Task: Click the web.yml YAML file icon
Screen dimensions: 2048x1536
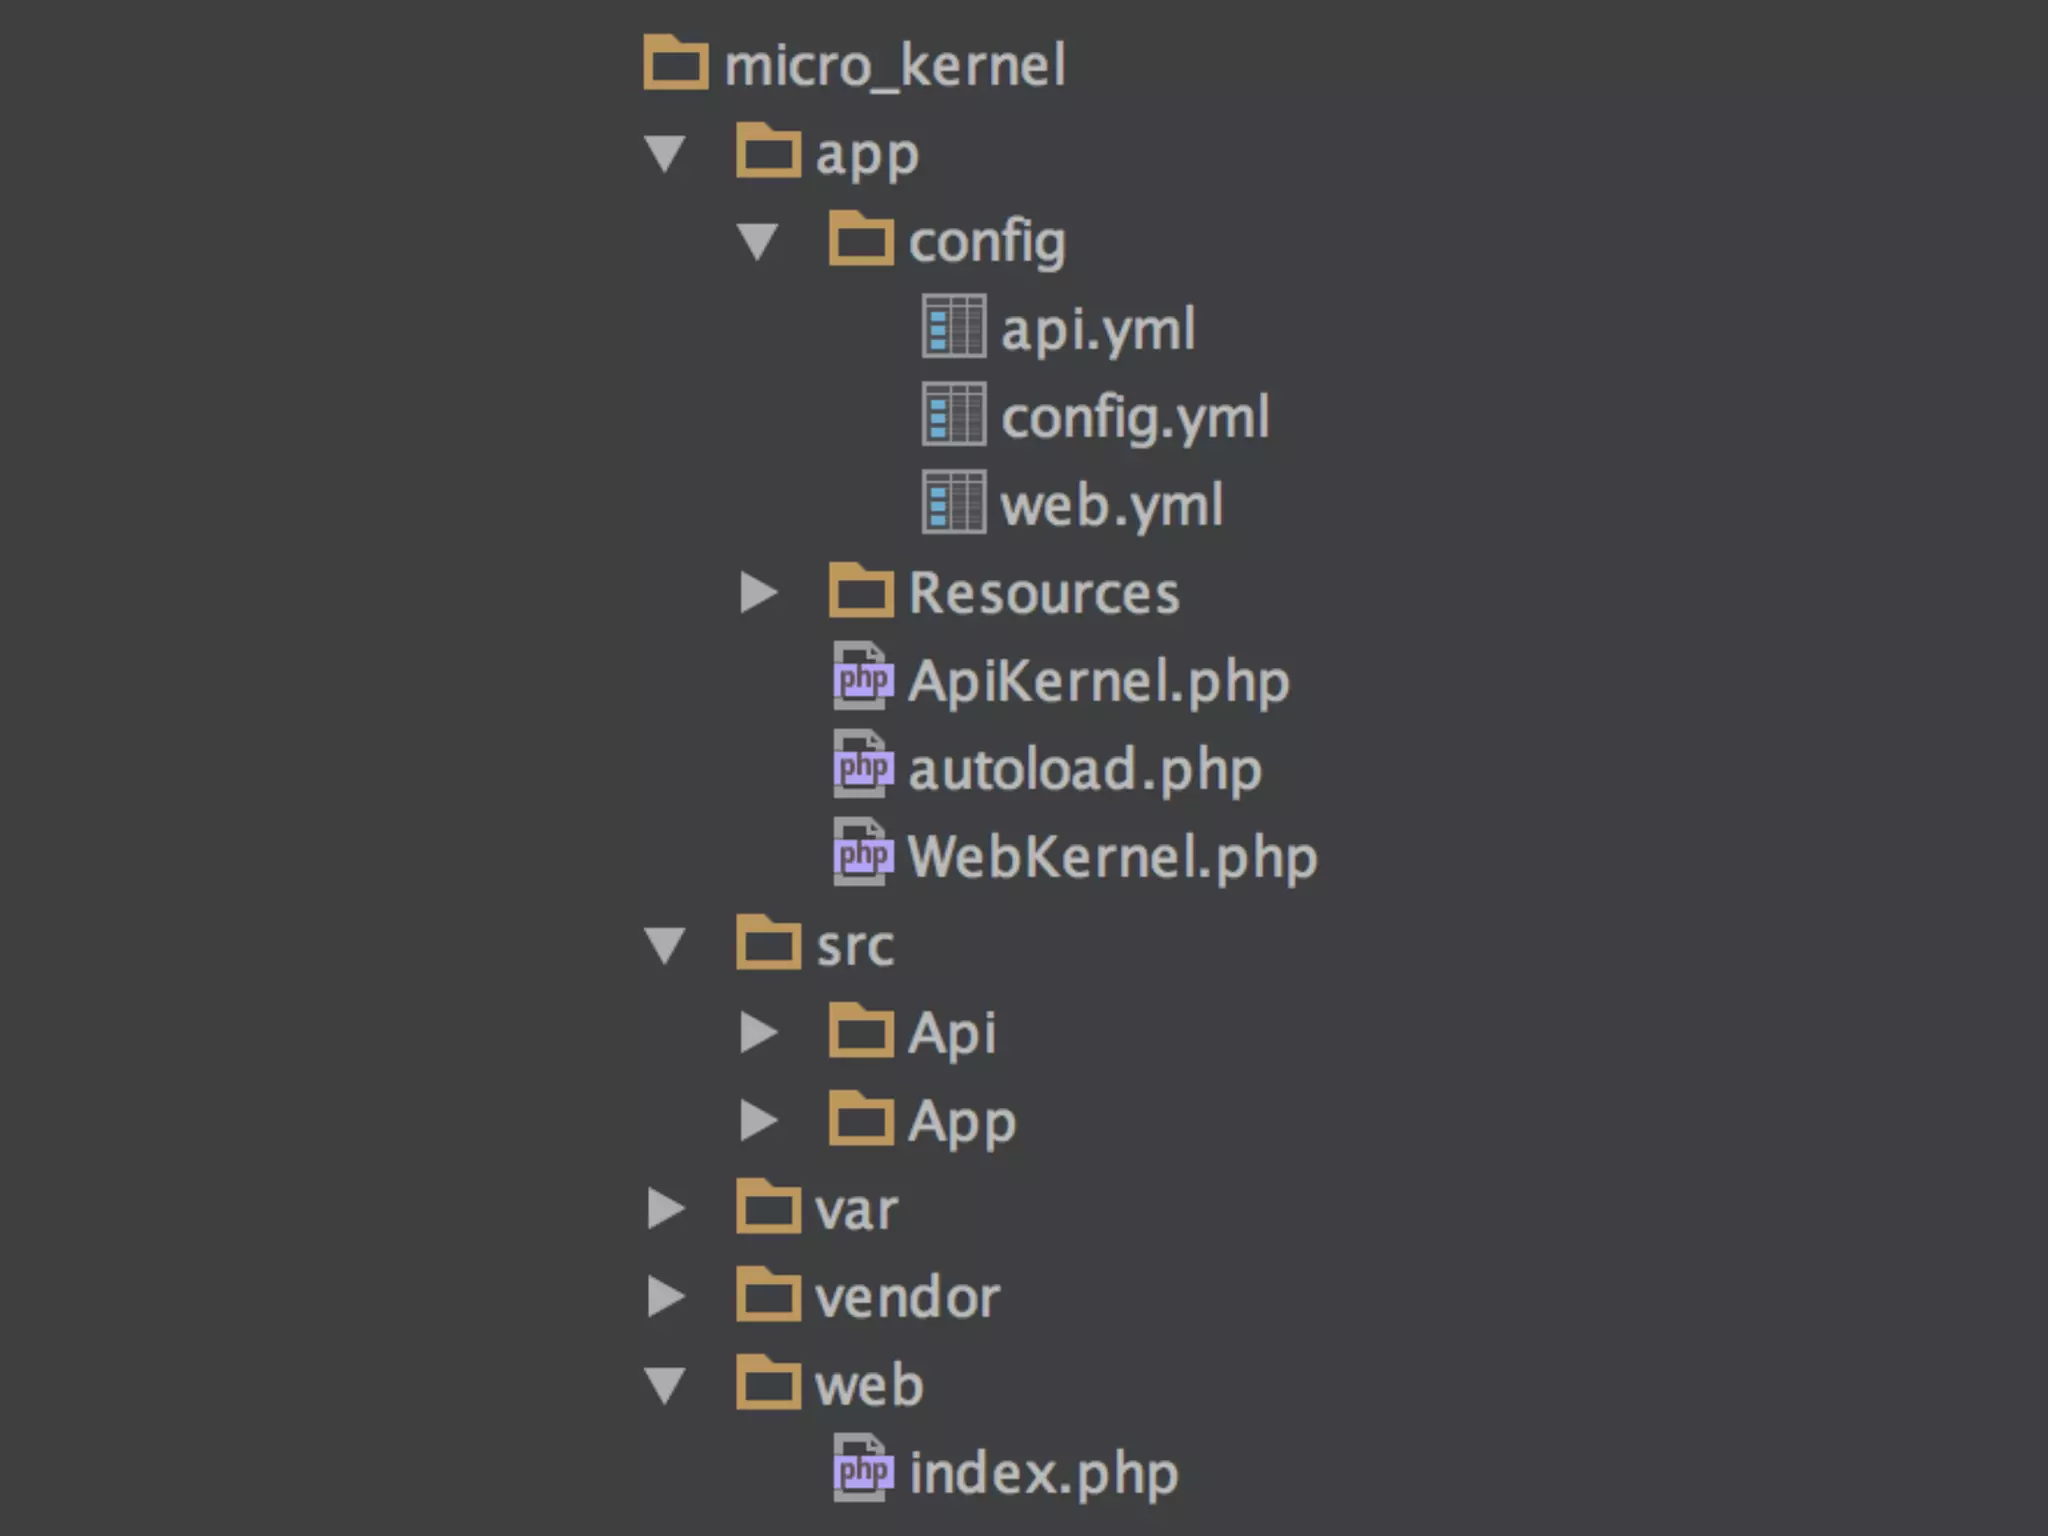Action: pos(953,502)
